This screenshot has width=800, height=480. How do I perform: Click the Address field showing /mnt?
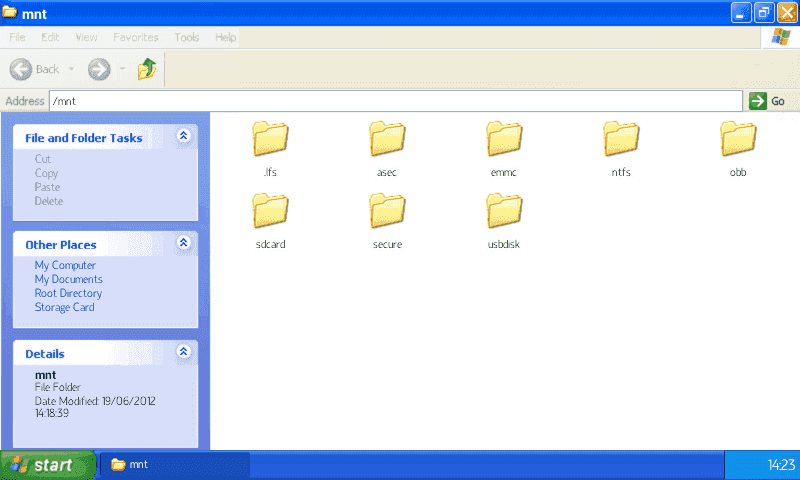[x=396, y=101]
